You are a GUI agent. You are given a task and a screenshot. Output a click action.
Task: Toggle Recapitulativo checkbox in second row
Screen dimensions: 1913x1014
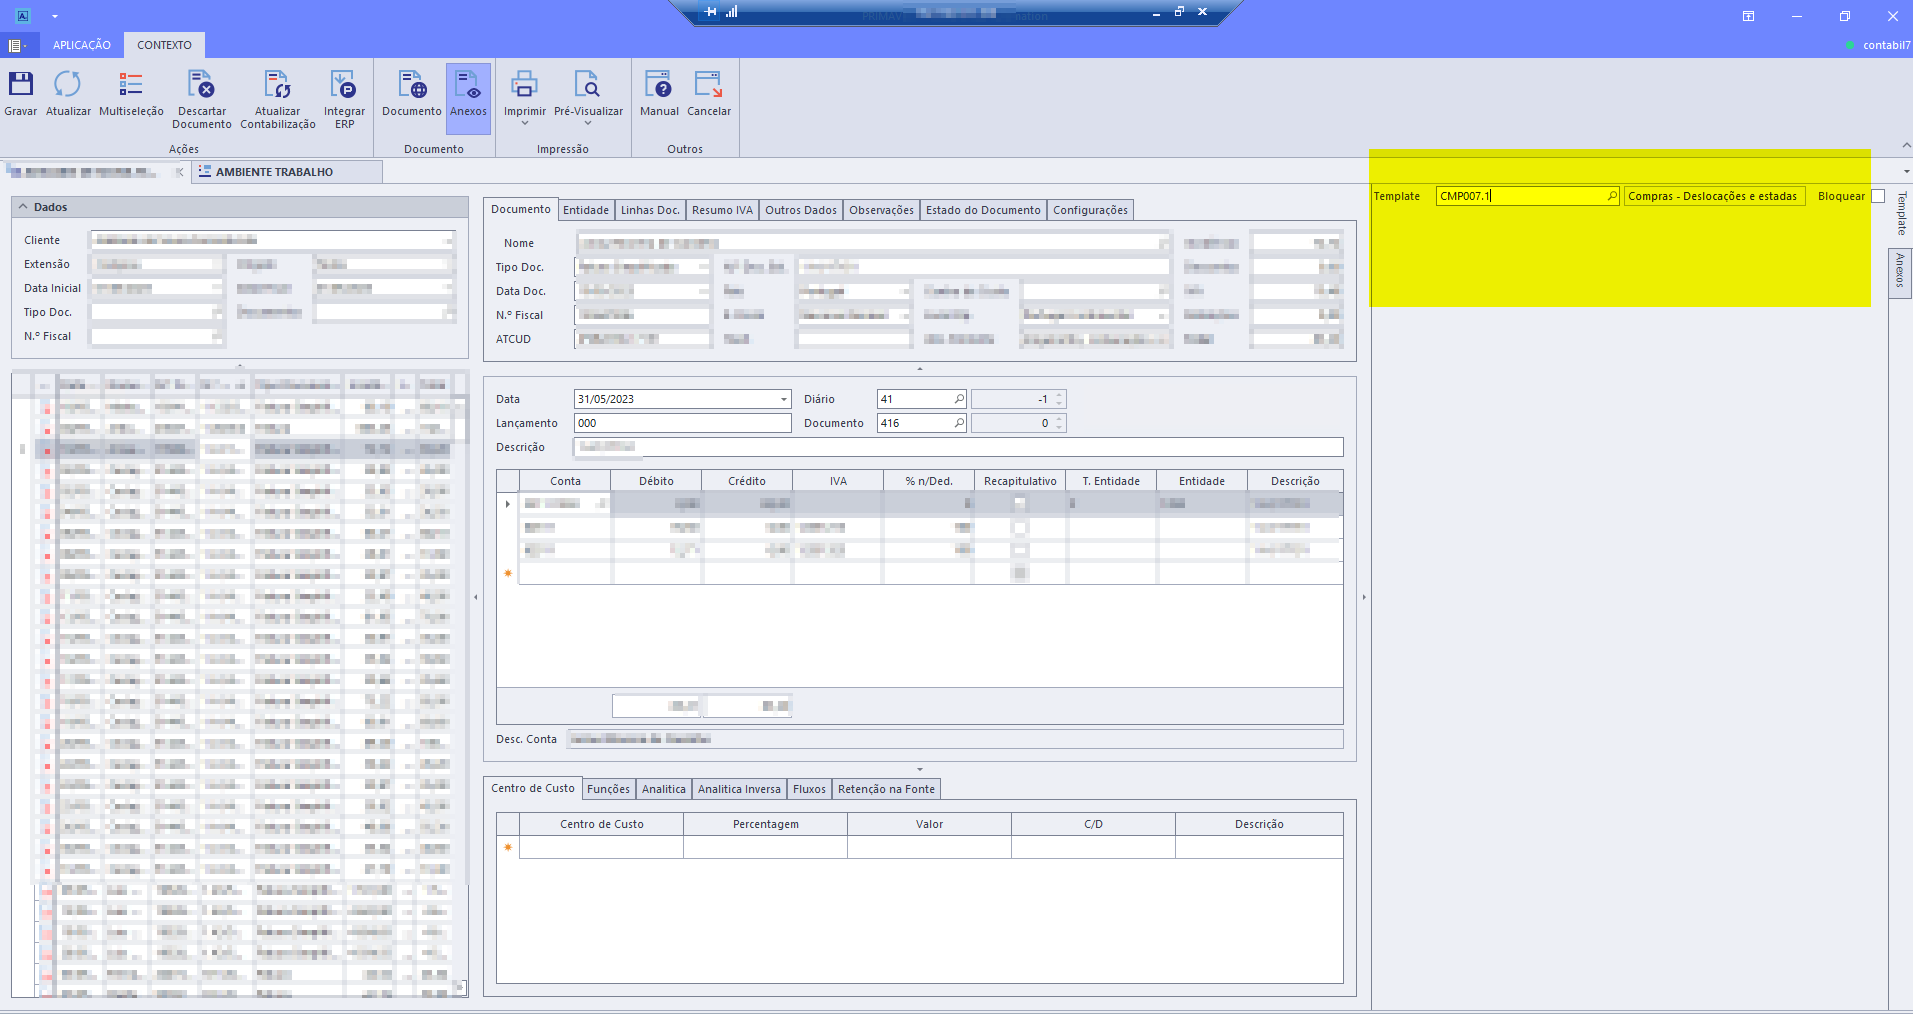[1019, 527]
